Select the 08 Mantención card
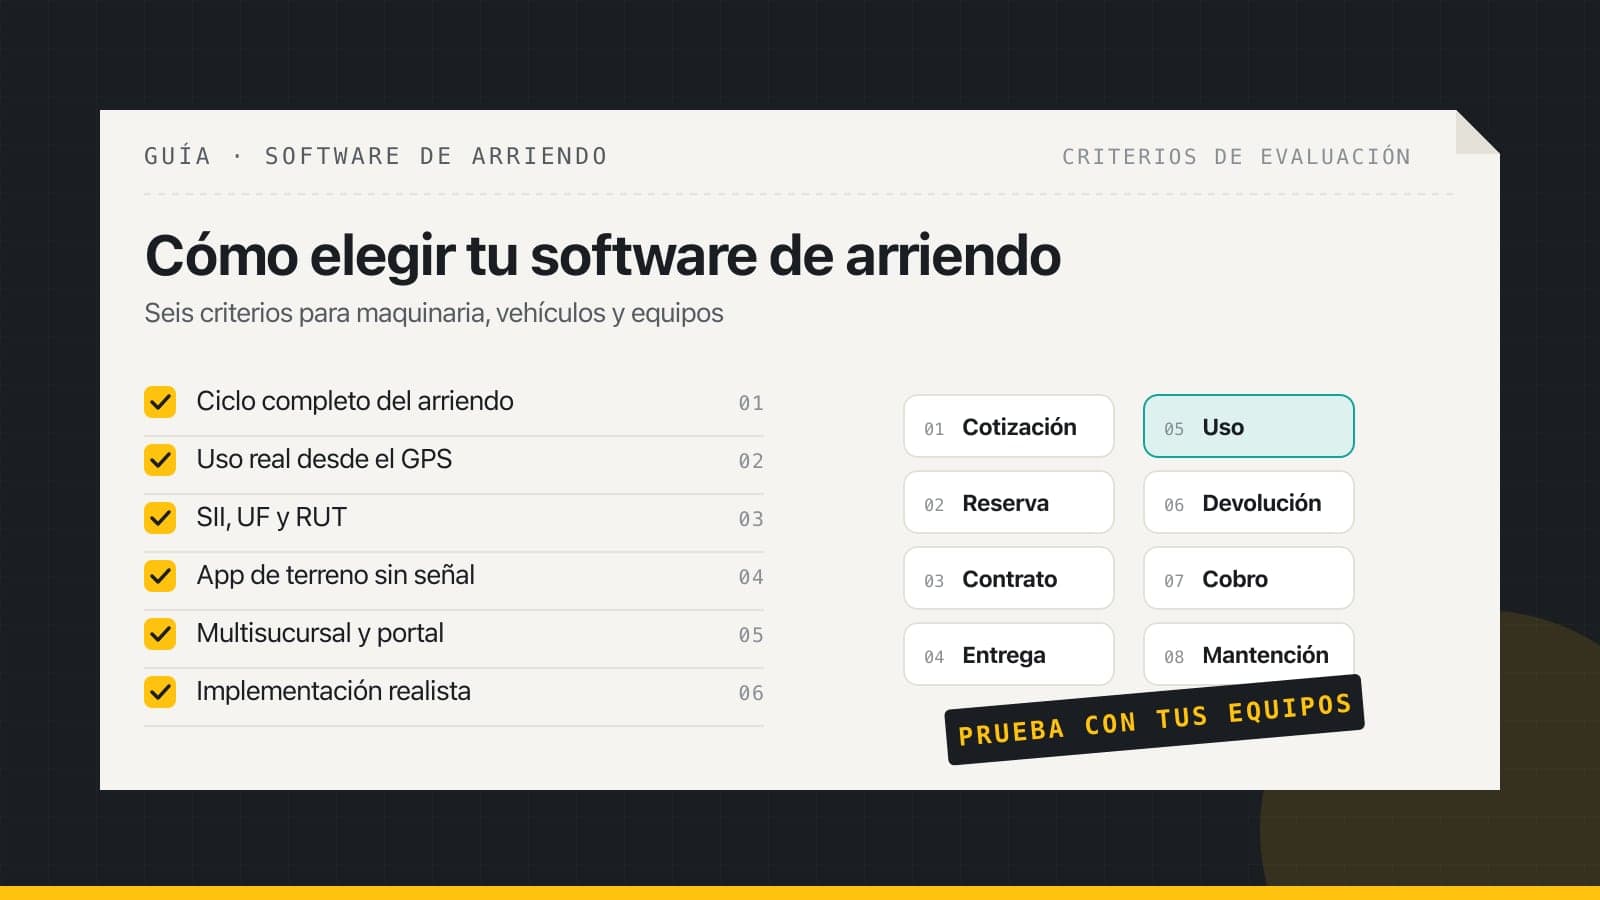The height and width of the screenshot is (900, 1600). [x=1249, y=654]
